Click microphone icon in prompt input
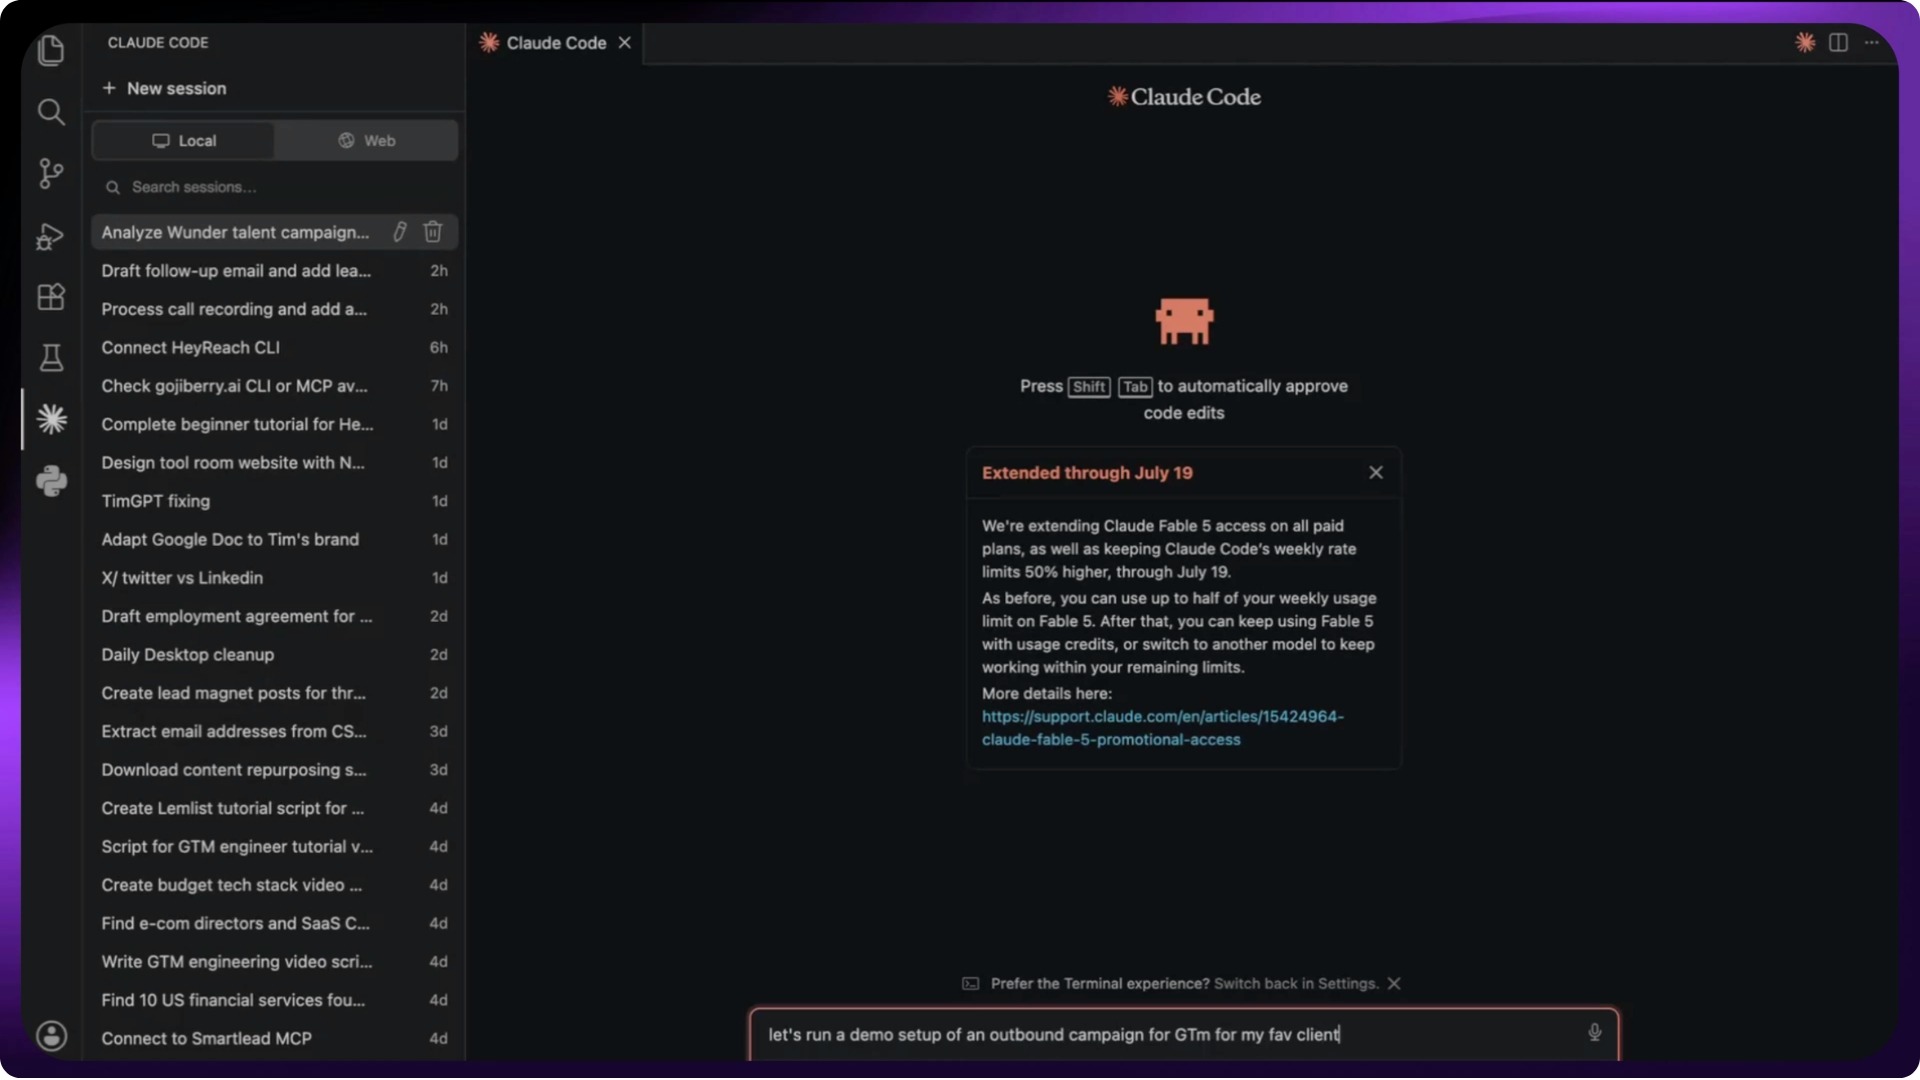This screenshot has height=1080, width=1920. [1595, 1033]
